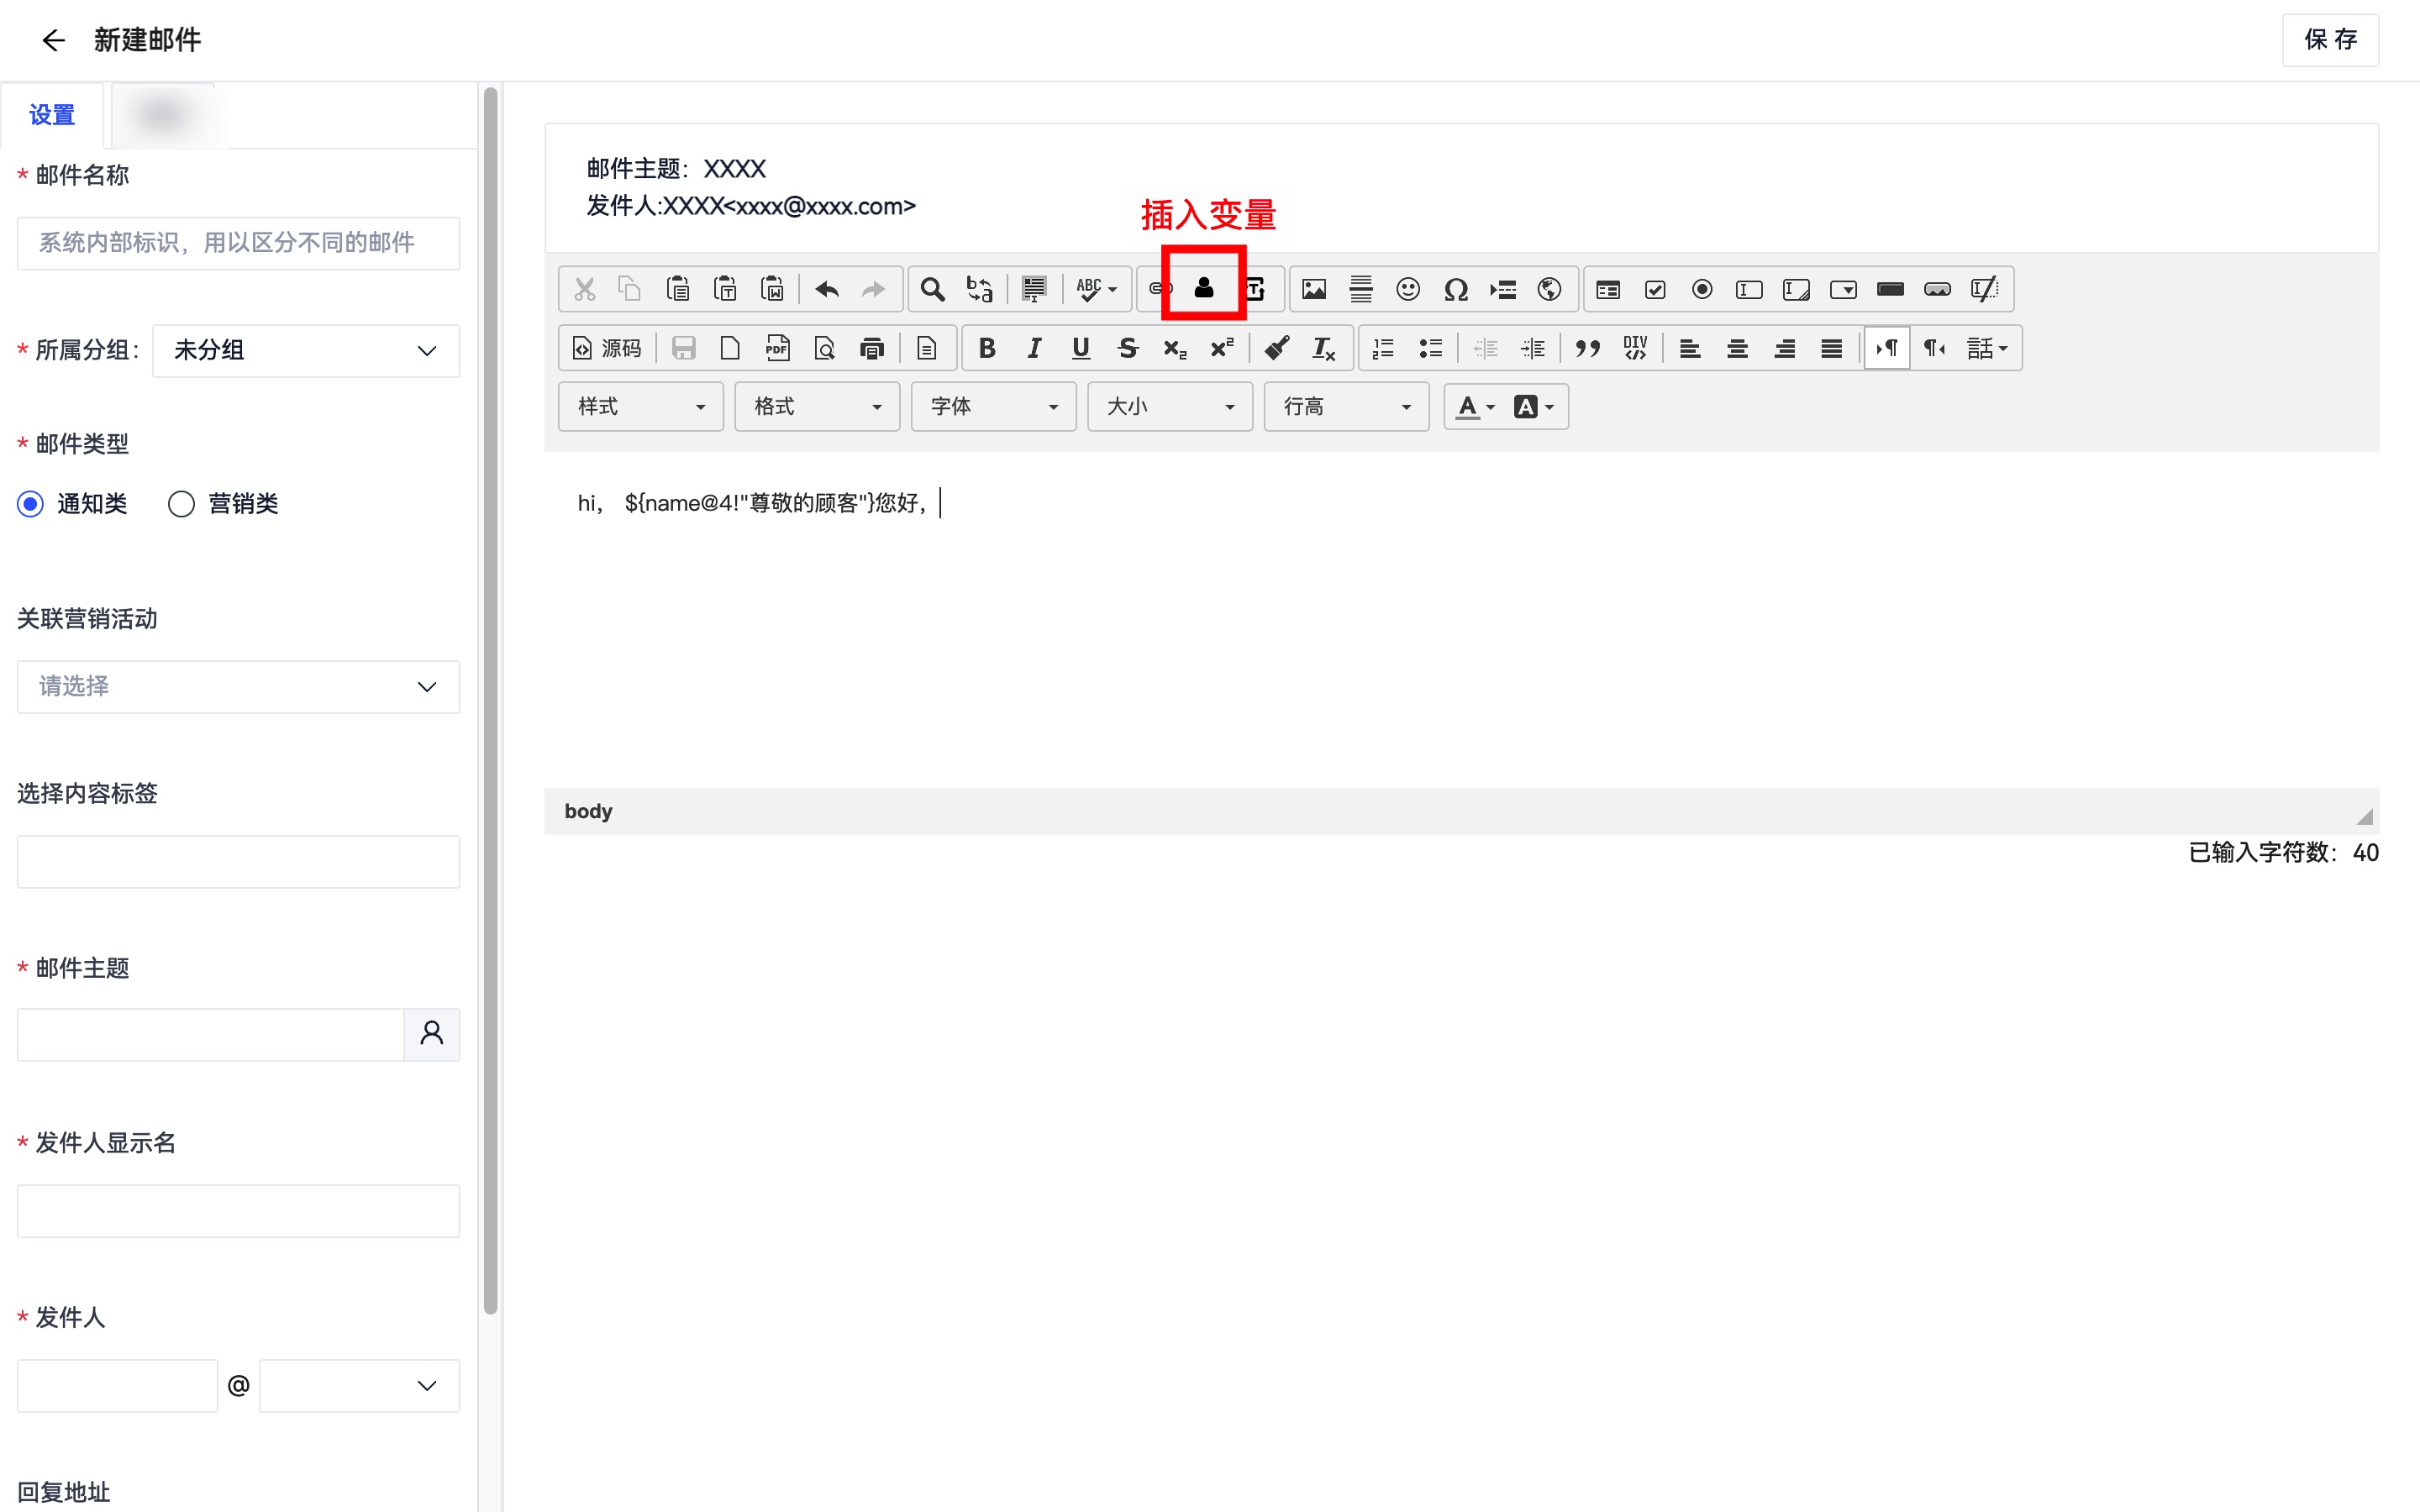Screen dimensions: 2420x1512
Task: Toggle strikethrough formatting
Action: click(1128, 348)
